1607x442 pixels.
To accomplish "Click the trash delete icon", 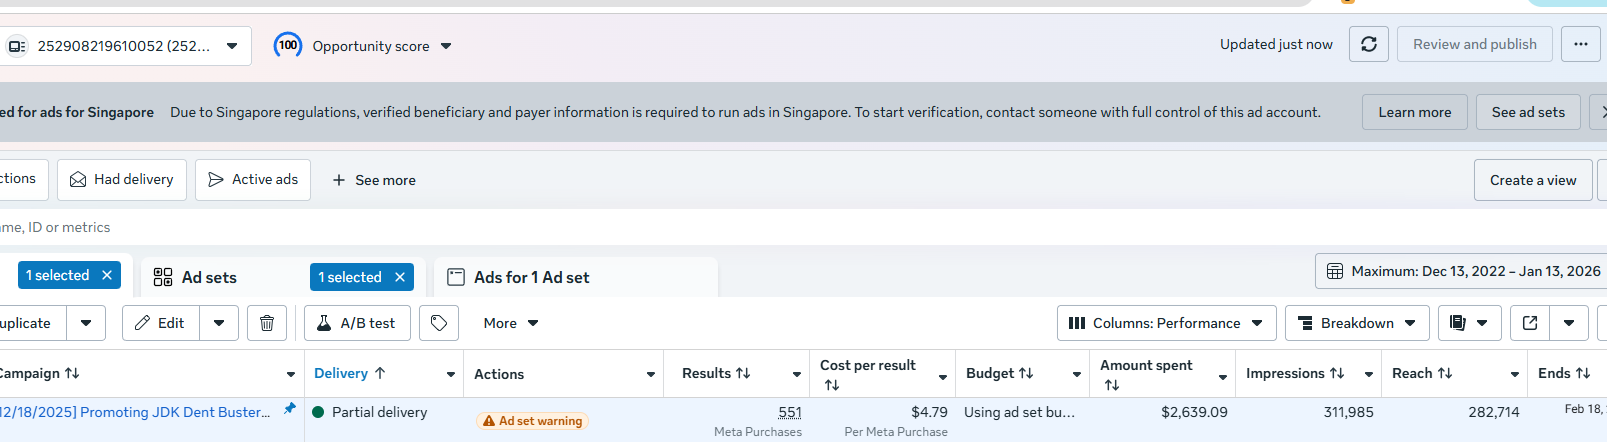I will (x=267, y=323).
